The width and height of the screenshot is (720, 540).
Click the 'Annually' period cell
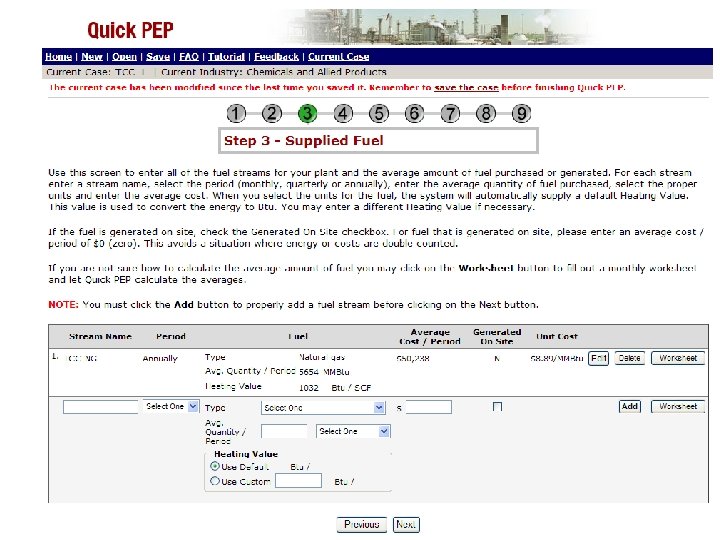(160, 358)
